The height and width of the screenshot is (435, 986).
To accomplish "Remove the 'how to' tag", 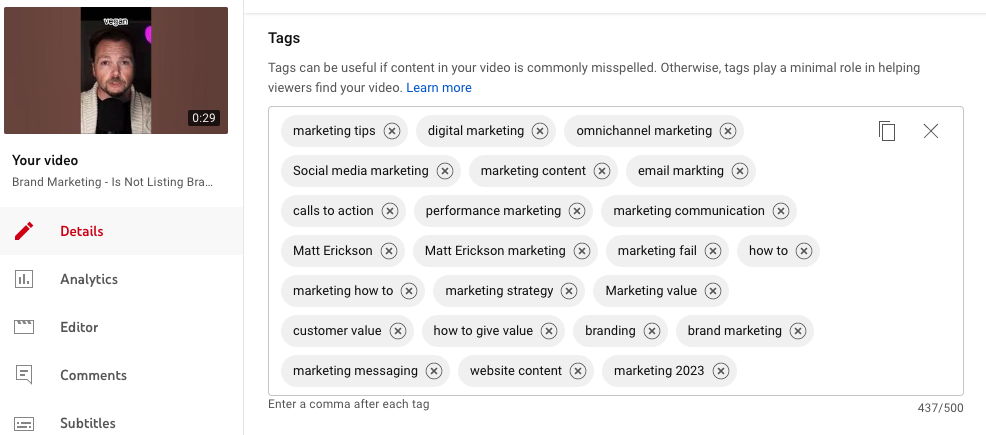I will coord(804,251).
